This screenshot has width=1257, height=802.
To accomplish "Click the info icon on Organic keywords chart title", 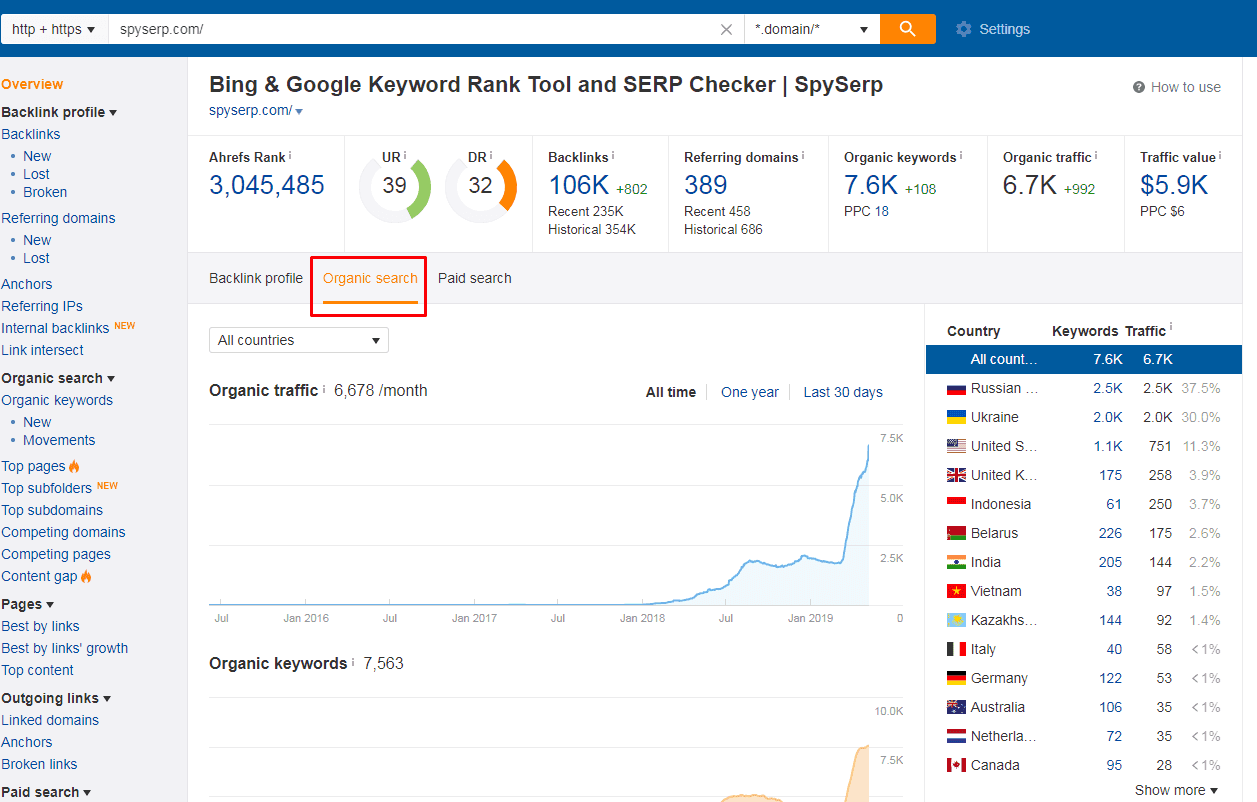I will click(353, 662).
